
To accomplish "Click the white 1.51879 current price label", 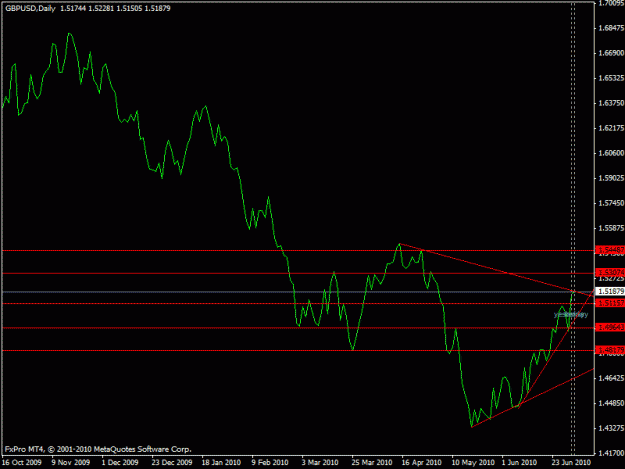I will (609, 292).
